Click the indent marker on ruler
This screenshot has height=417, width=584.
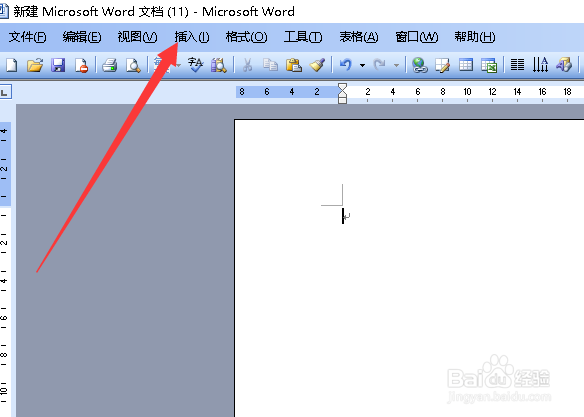pos(342,93)
